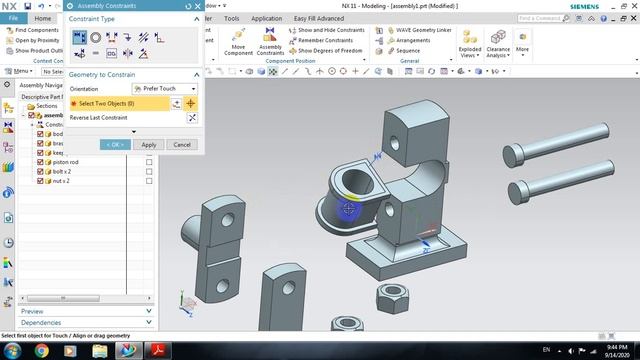Open the File tab
This screenshot has height=360, width=640.
coord(13,18)
